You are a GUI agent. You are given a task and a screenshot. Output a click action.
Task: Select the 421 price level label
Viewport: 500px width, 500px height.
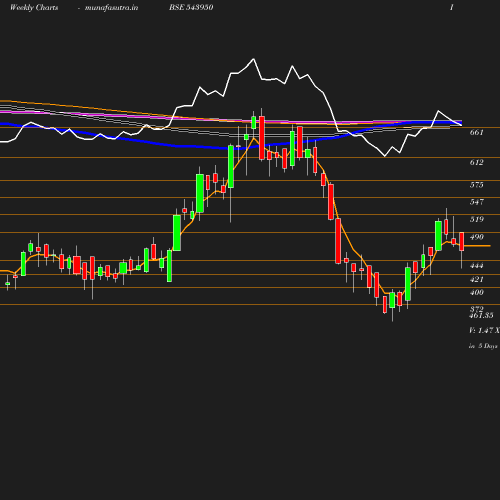[x=476, y=279]
